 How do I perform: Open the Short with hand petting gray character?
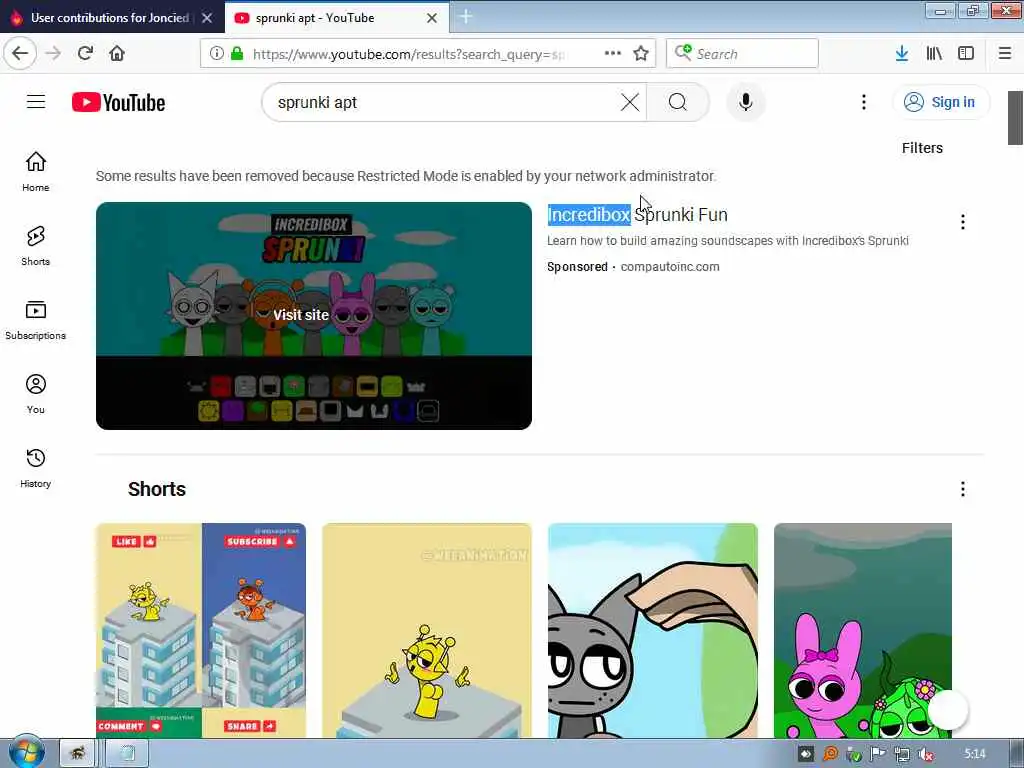[653, 630]
